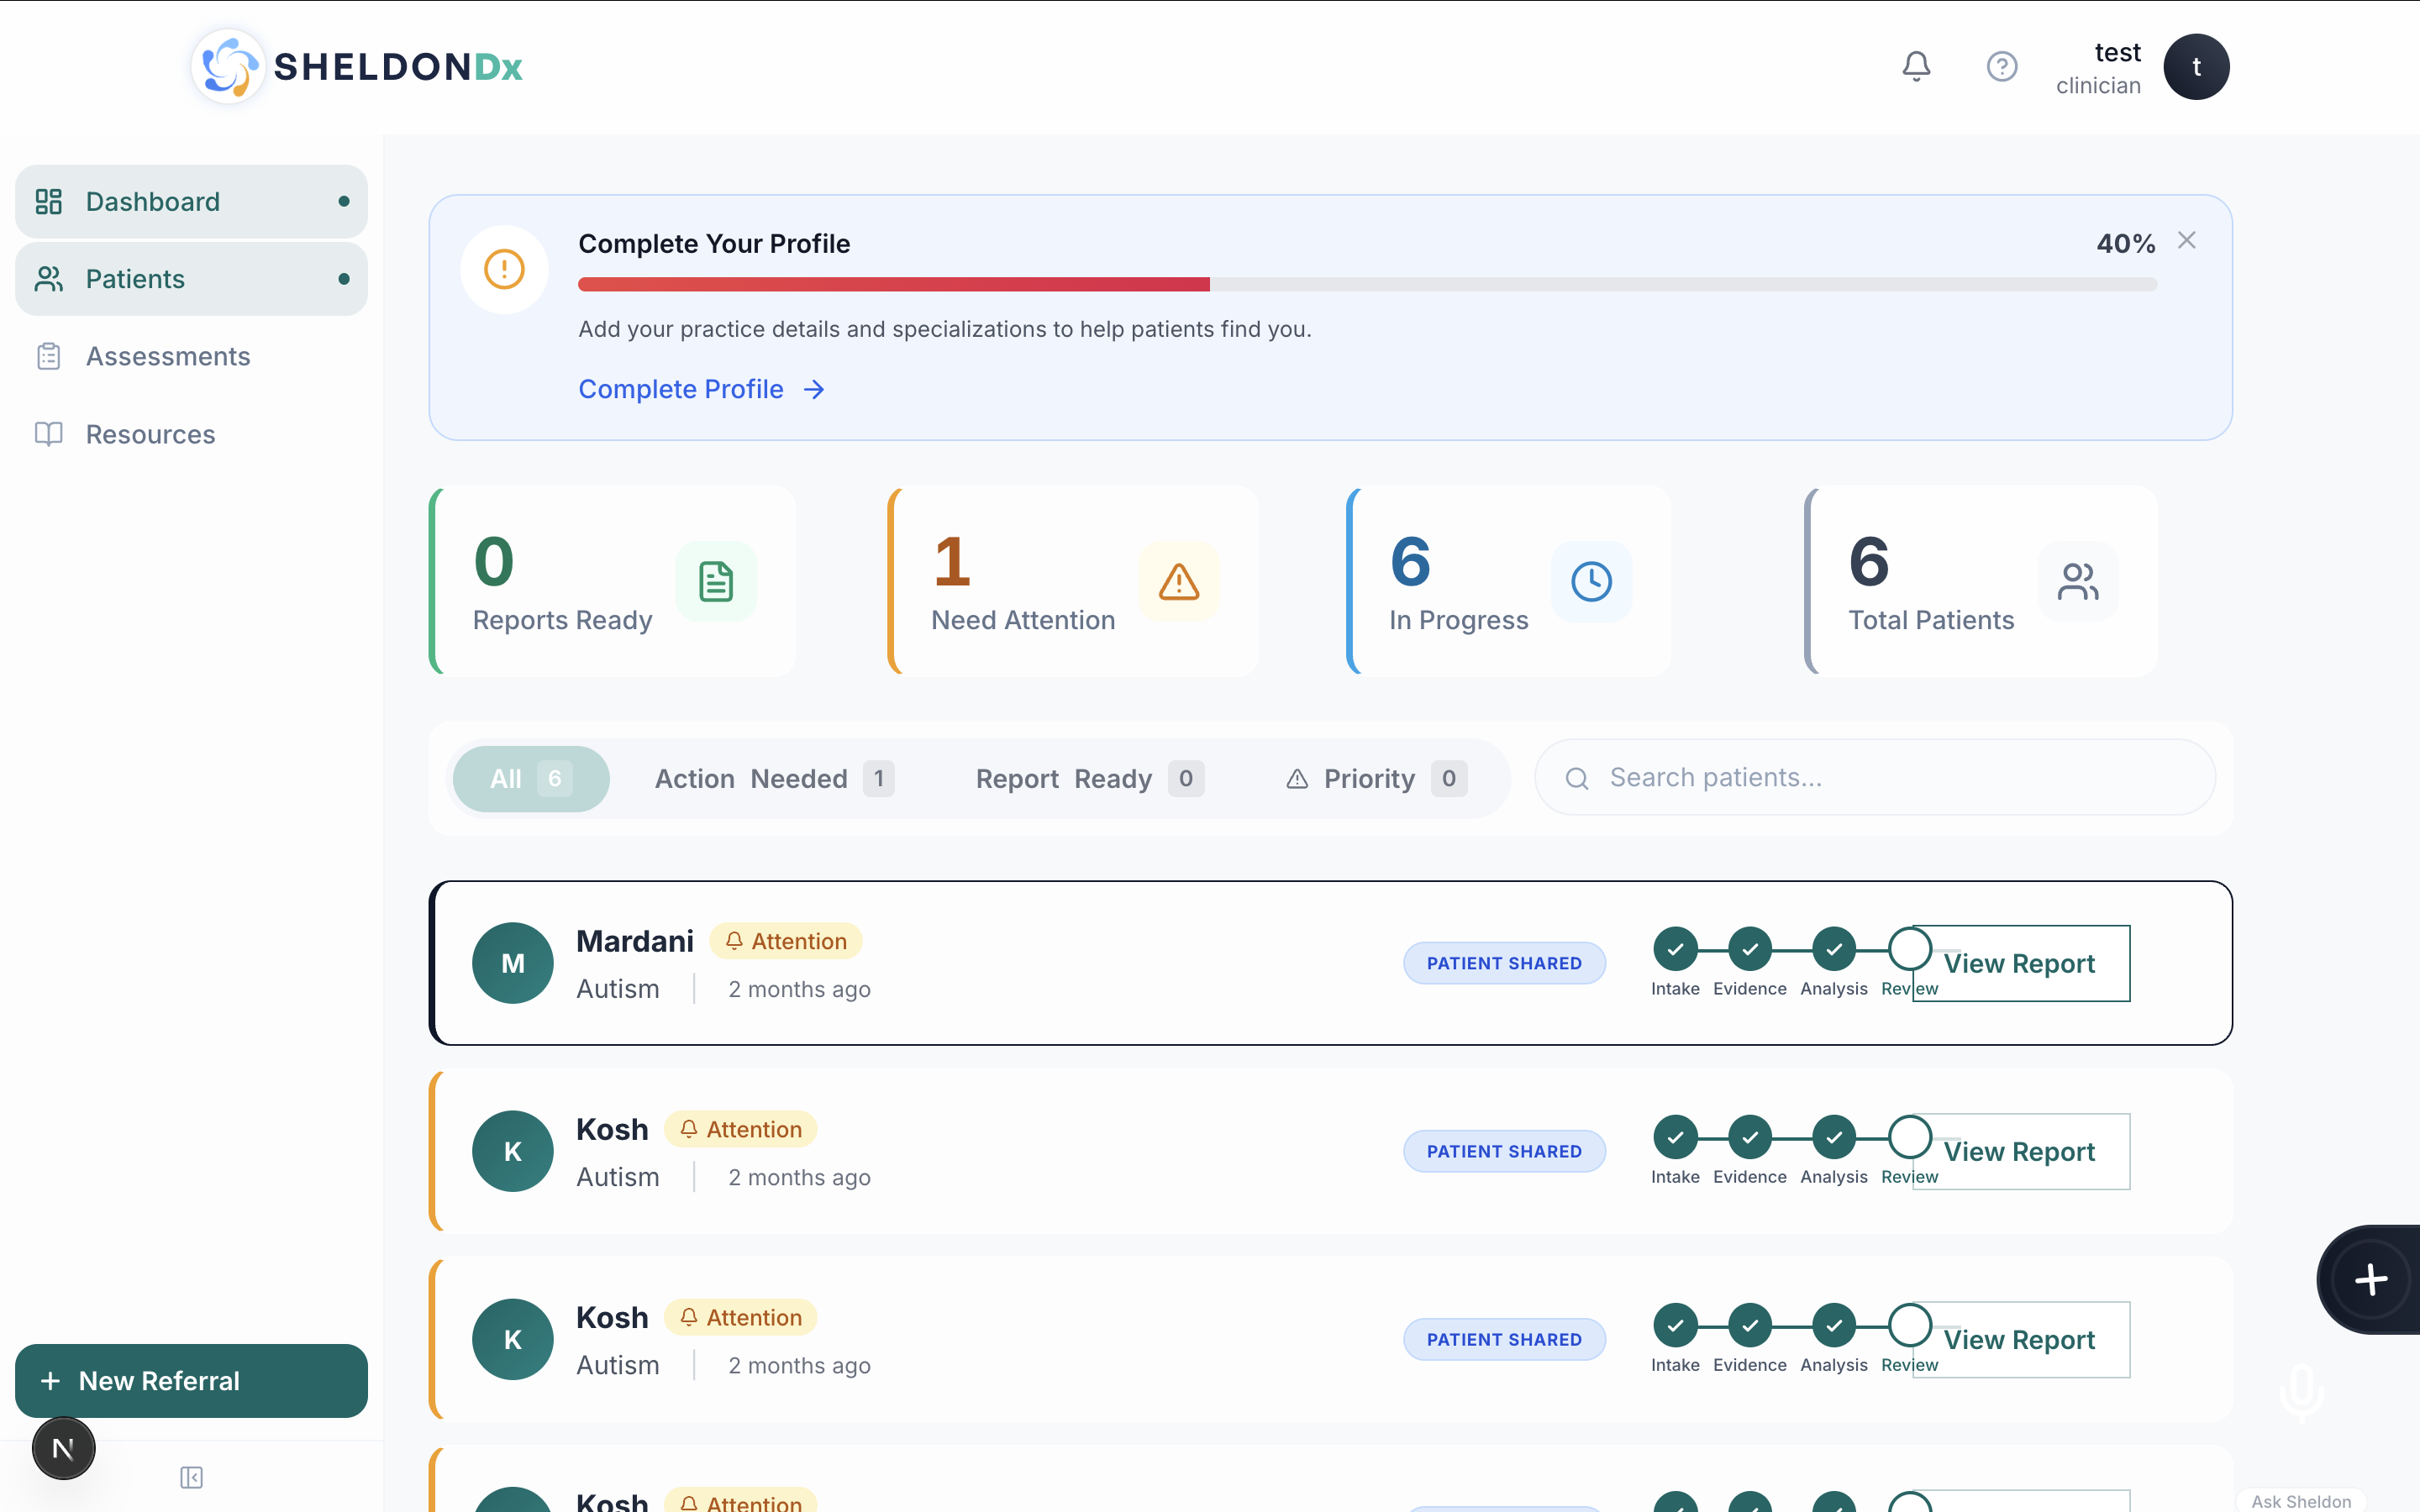Screen dimensions: 2420x1512
Task: Open the help question mark icon
Action: (2001, 66)
